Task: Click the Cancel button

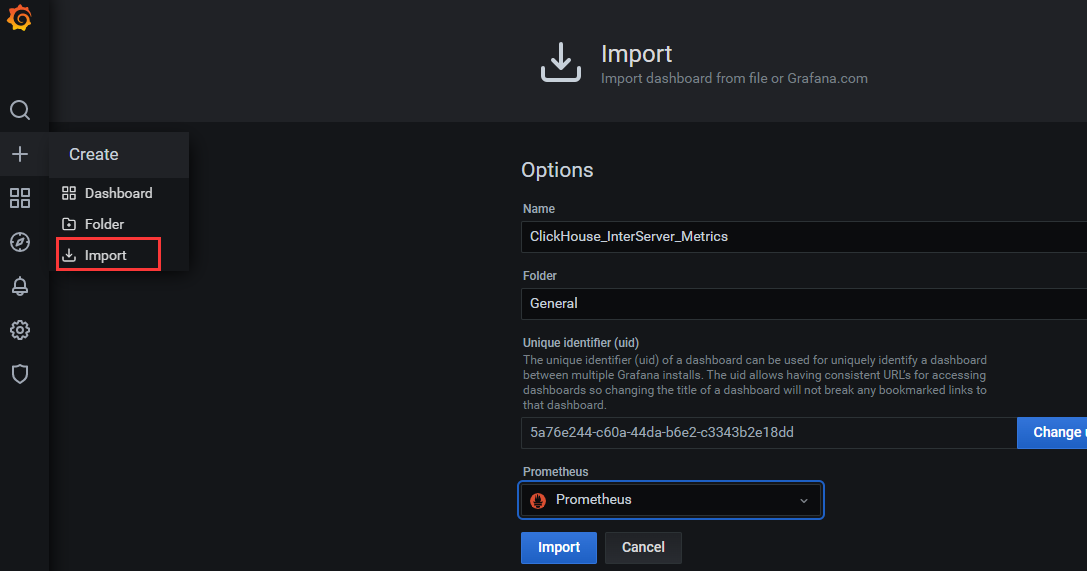Action: coord(643,547)
